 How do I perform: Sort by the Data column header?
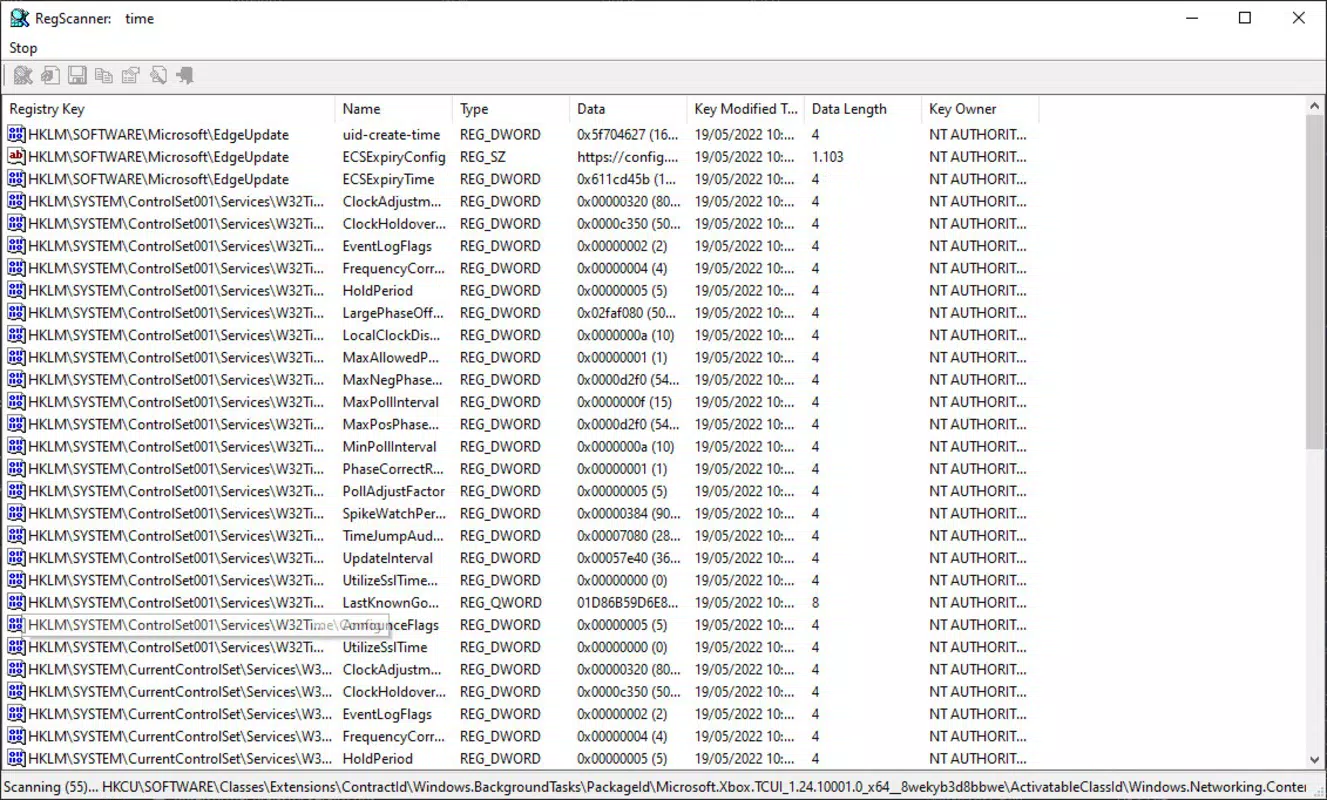(x=628, y=109)
